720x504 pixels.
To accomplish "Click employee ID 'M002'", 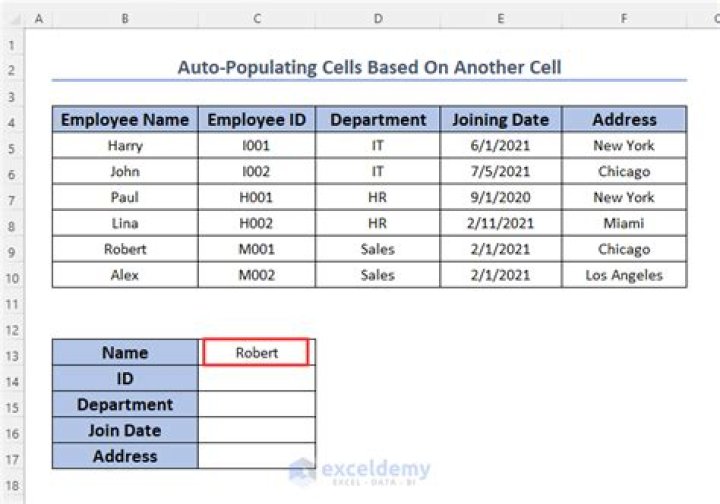I will (x=257, y=275).
